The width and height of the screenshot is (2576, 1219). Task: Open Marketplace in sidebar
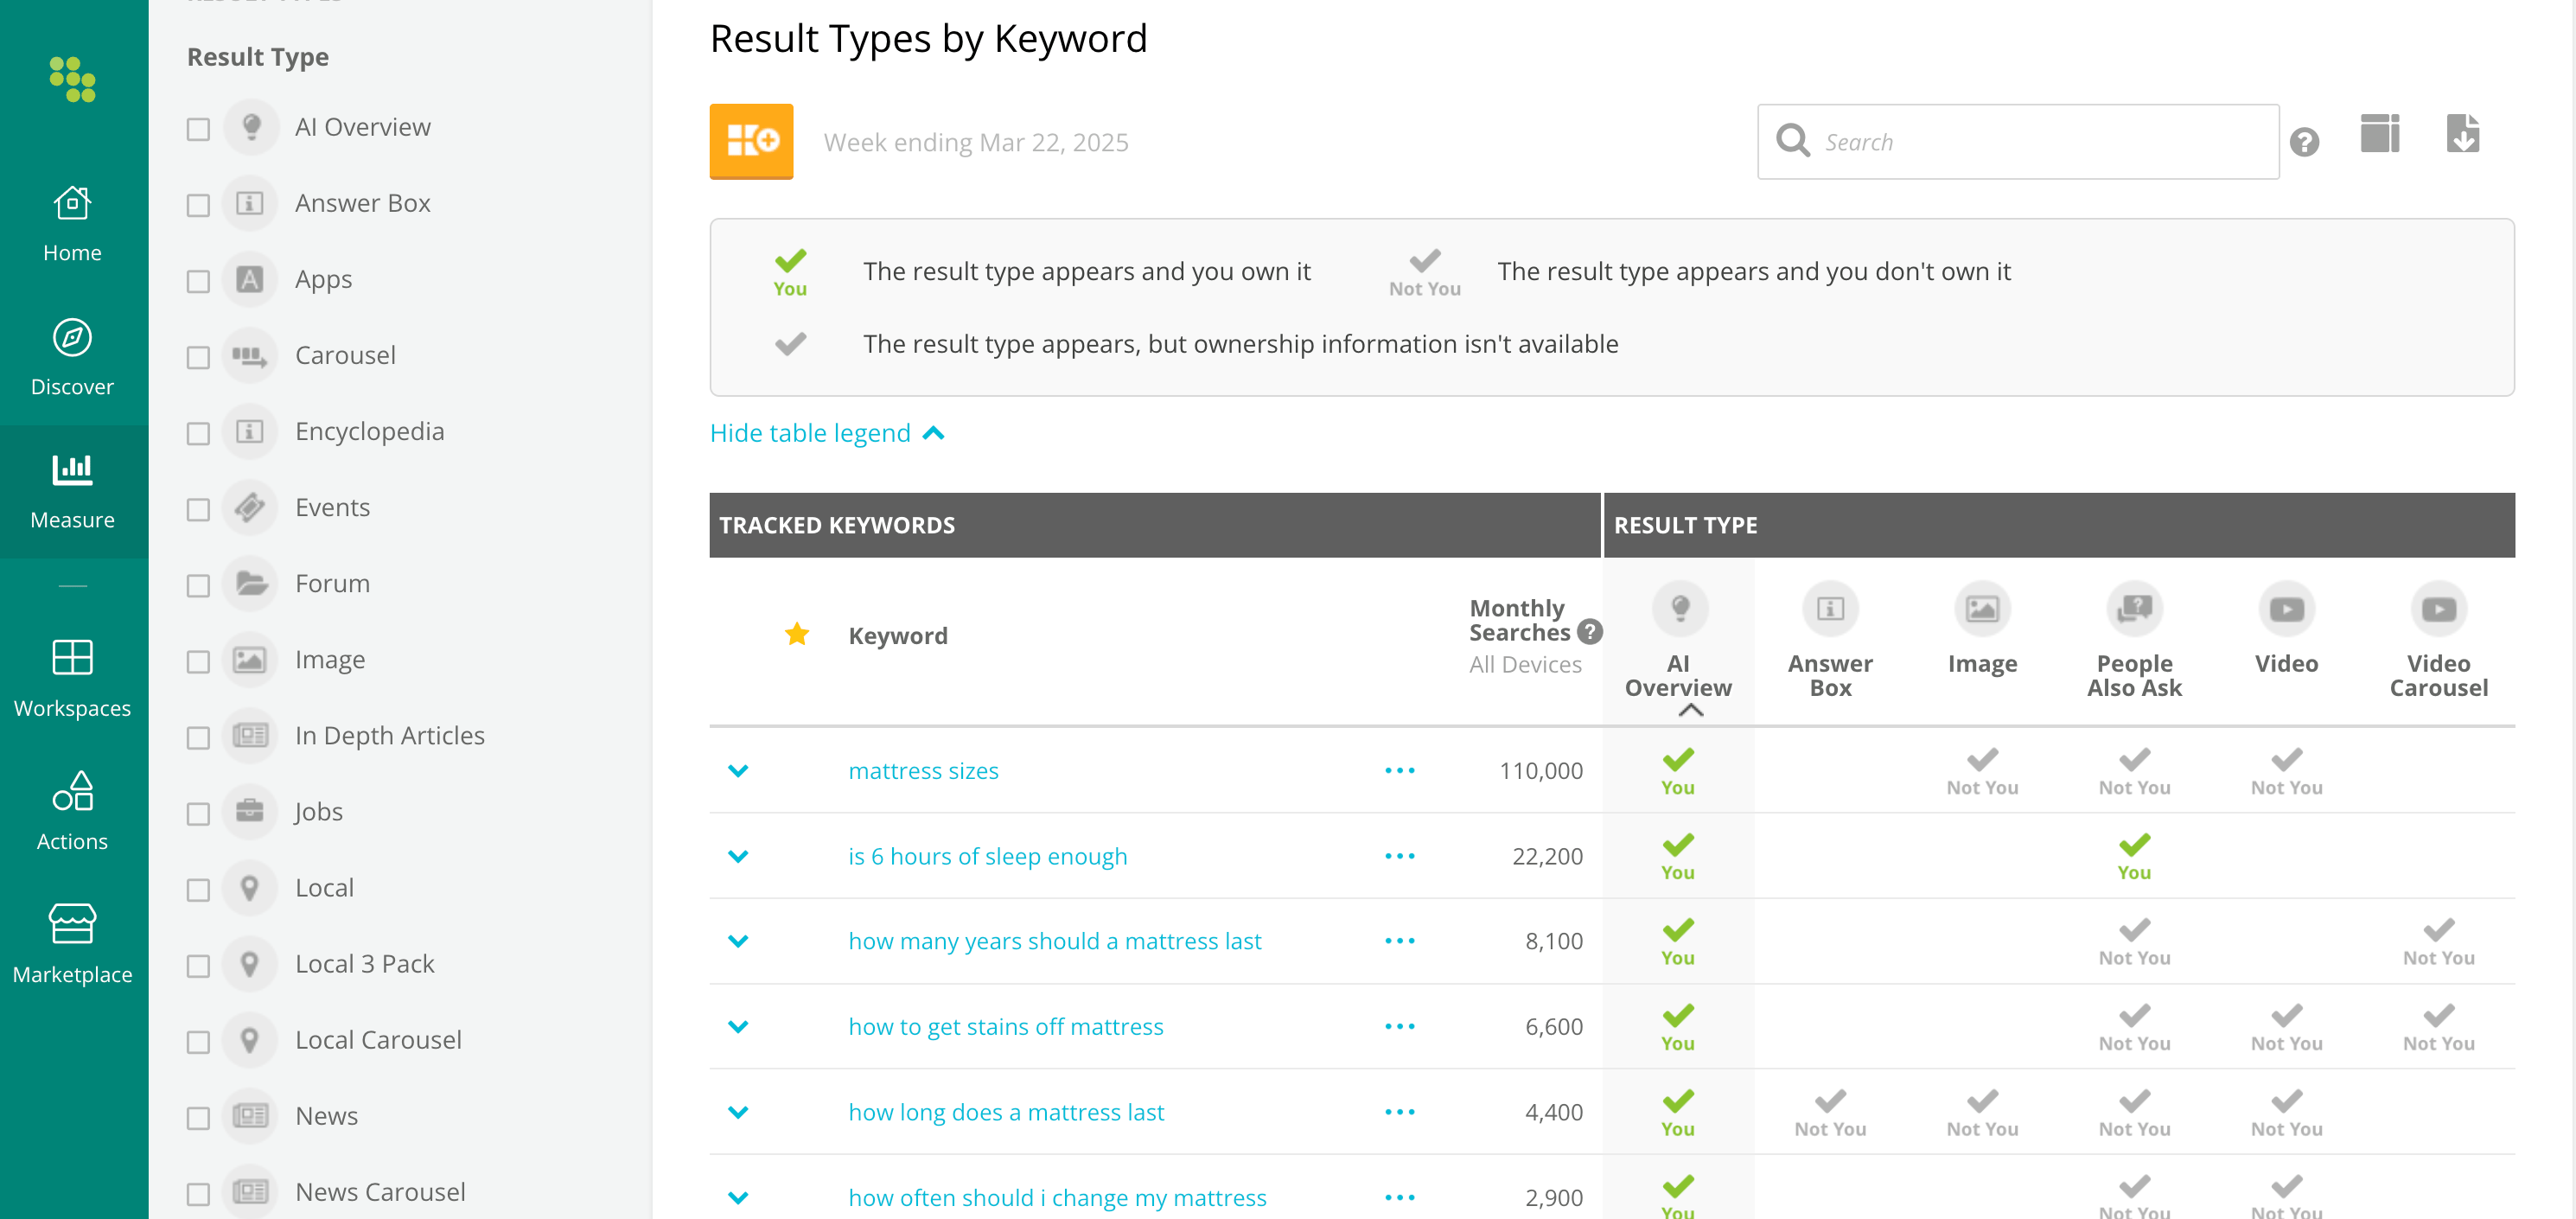(x=73, y=945)
